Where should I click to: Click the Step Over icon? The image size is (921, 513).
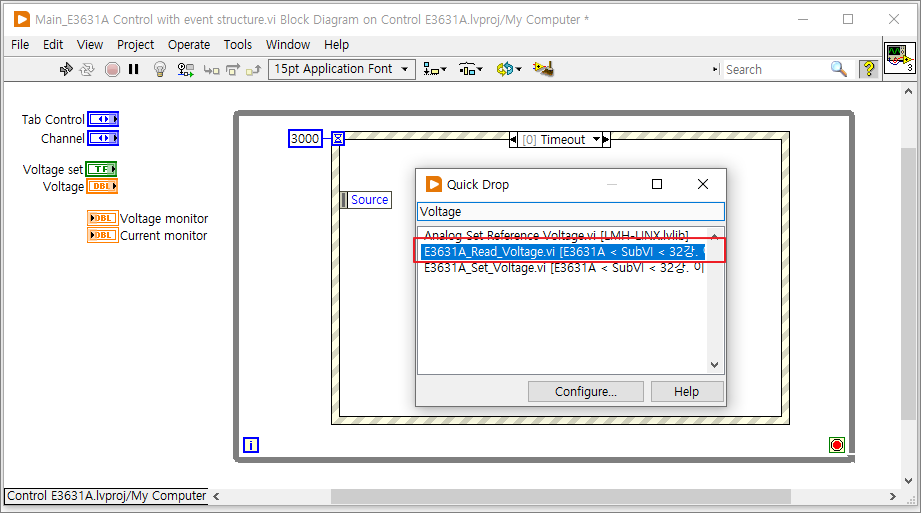(x=233, y=70)
